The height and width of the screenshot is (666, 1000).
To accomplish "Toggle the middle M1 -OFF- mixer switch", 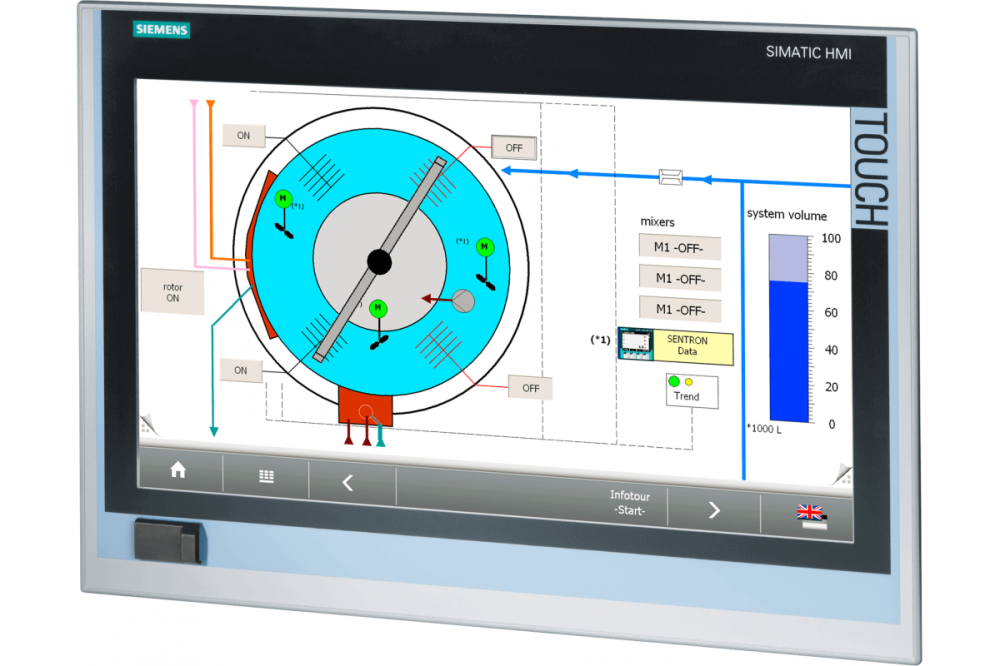I will pyautogui.click(x=680, y=278).
